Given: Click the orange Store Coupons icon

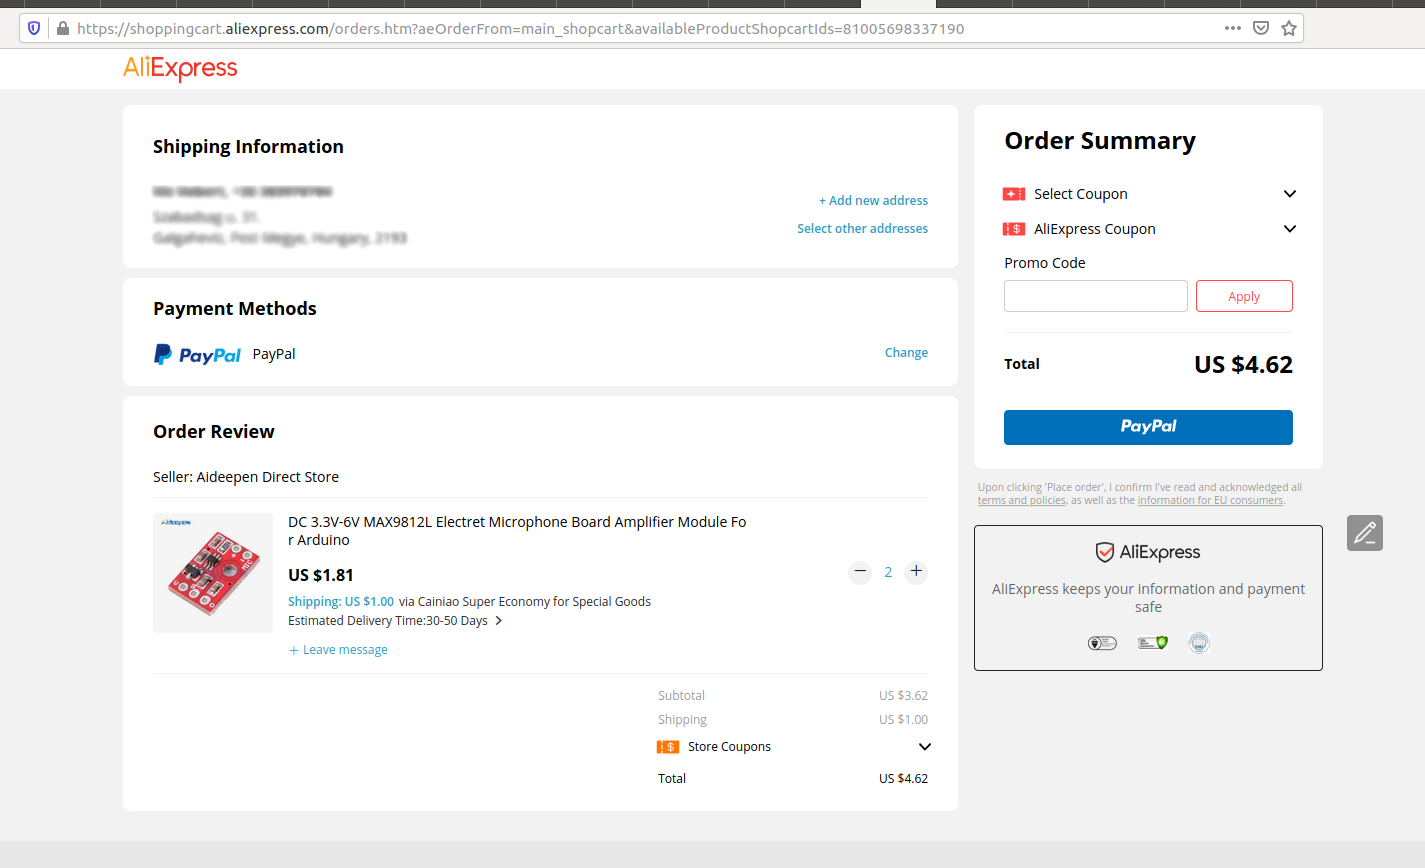Looking at the screenshot, I should [668, 747].
